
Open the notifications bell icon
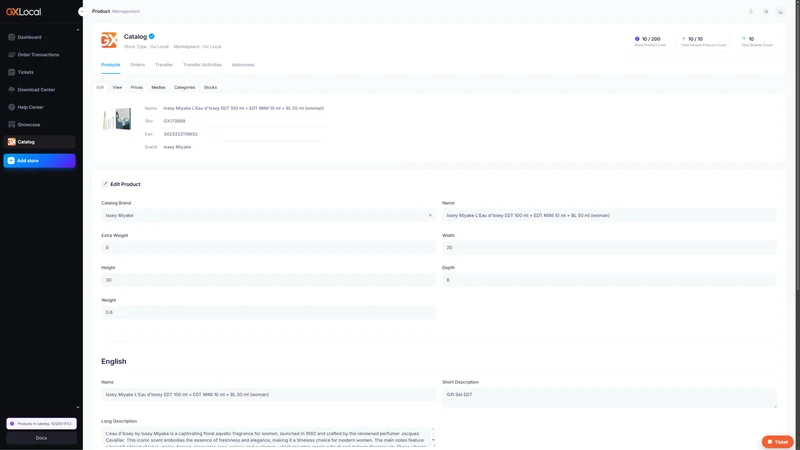coord(751,11)
